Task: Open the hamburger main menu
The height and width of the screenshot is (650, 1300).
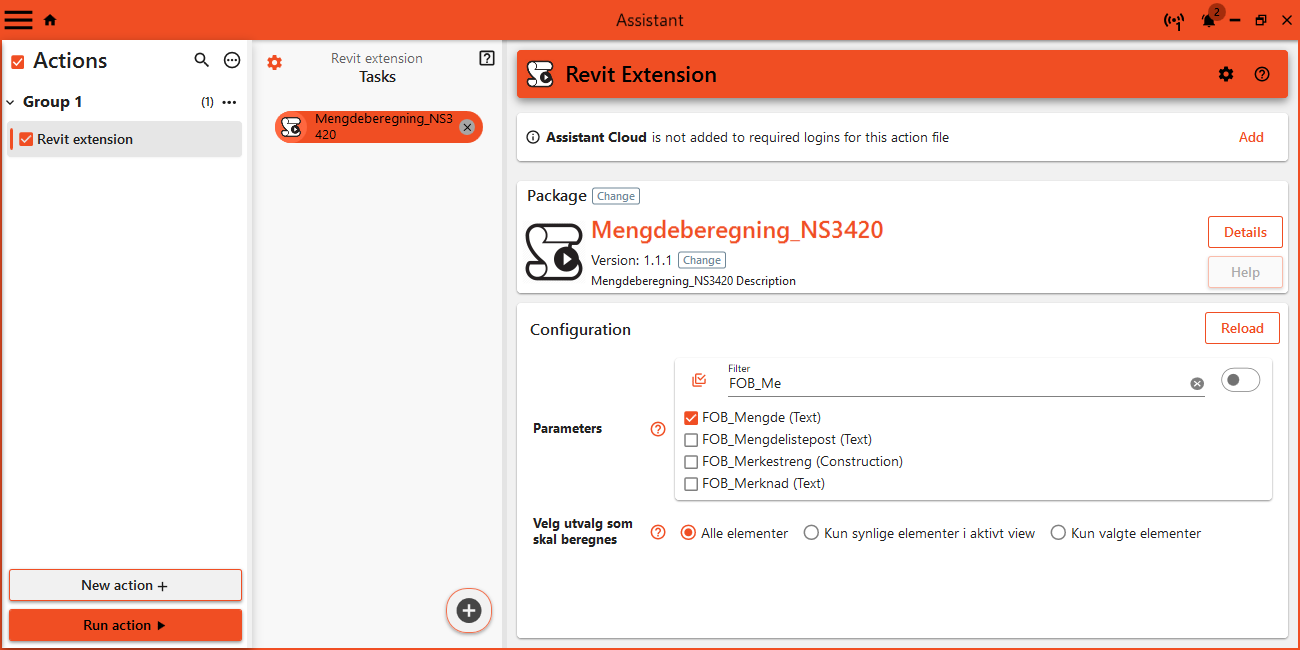Action: [19, 20]
